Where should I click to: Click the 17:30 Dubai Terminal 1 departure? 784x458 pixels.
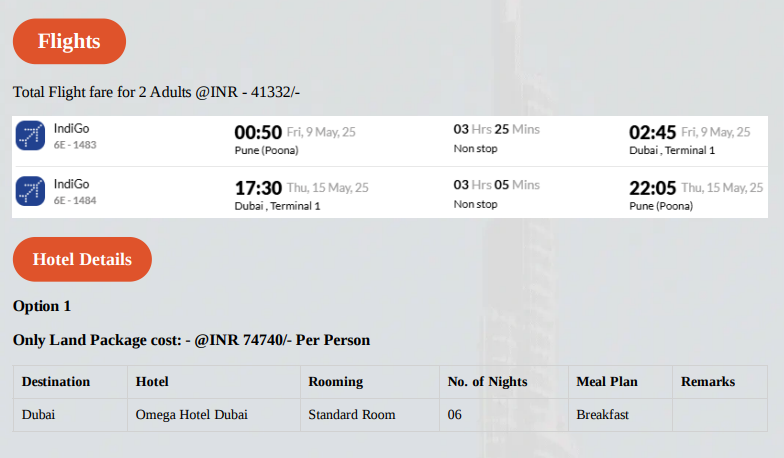pyautogui.click(x=258, y=188)
